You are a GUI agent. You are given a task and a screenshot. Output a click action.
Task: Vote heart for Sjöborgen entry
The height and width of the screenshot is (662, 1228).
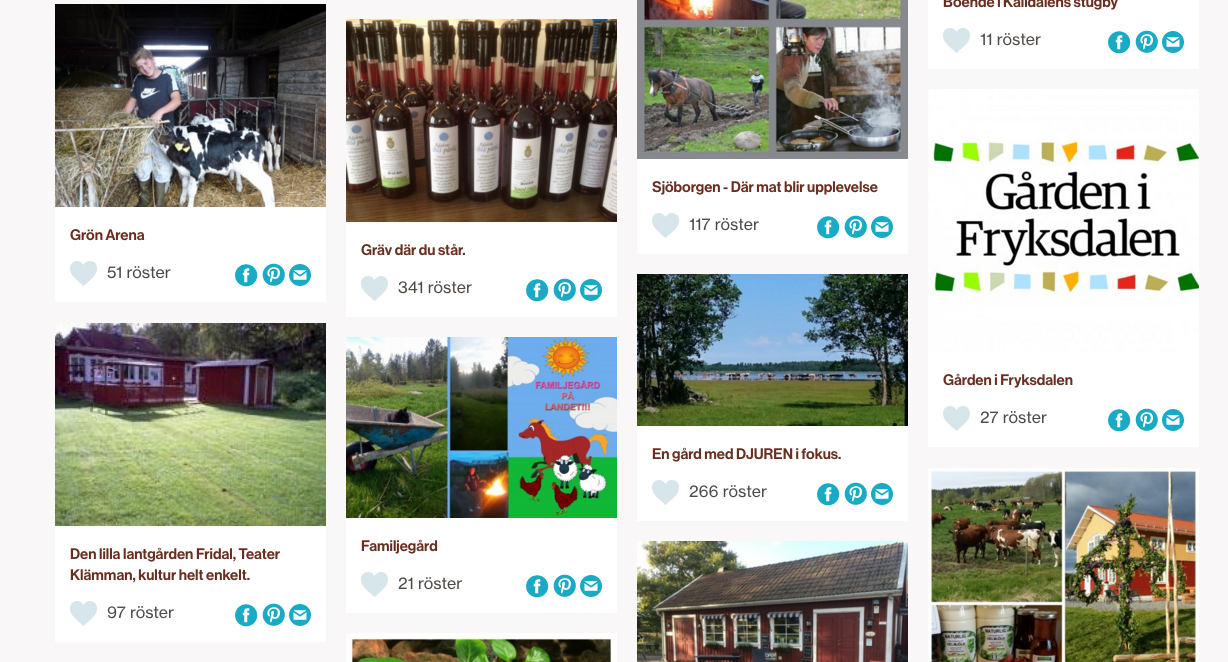point(666,225)
